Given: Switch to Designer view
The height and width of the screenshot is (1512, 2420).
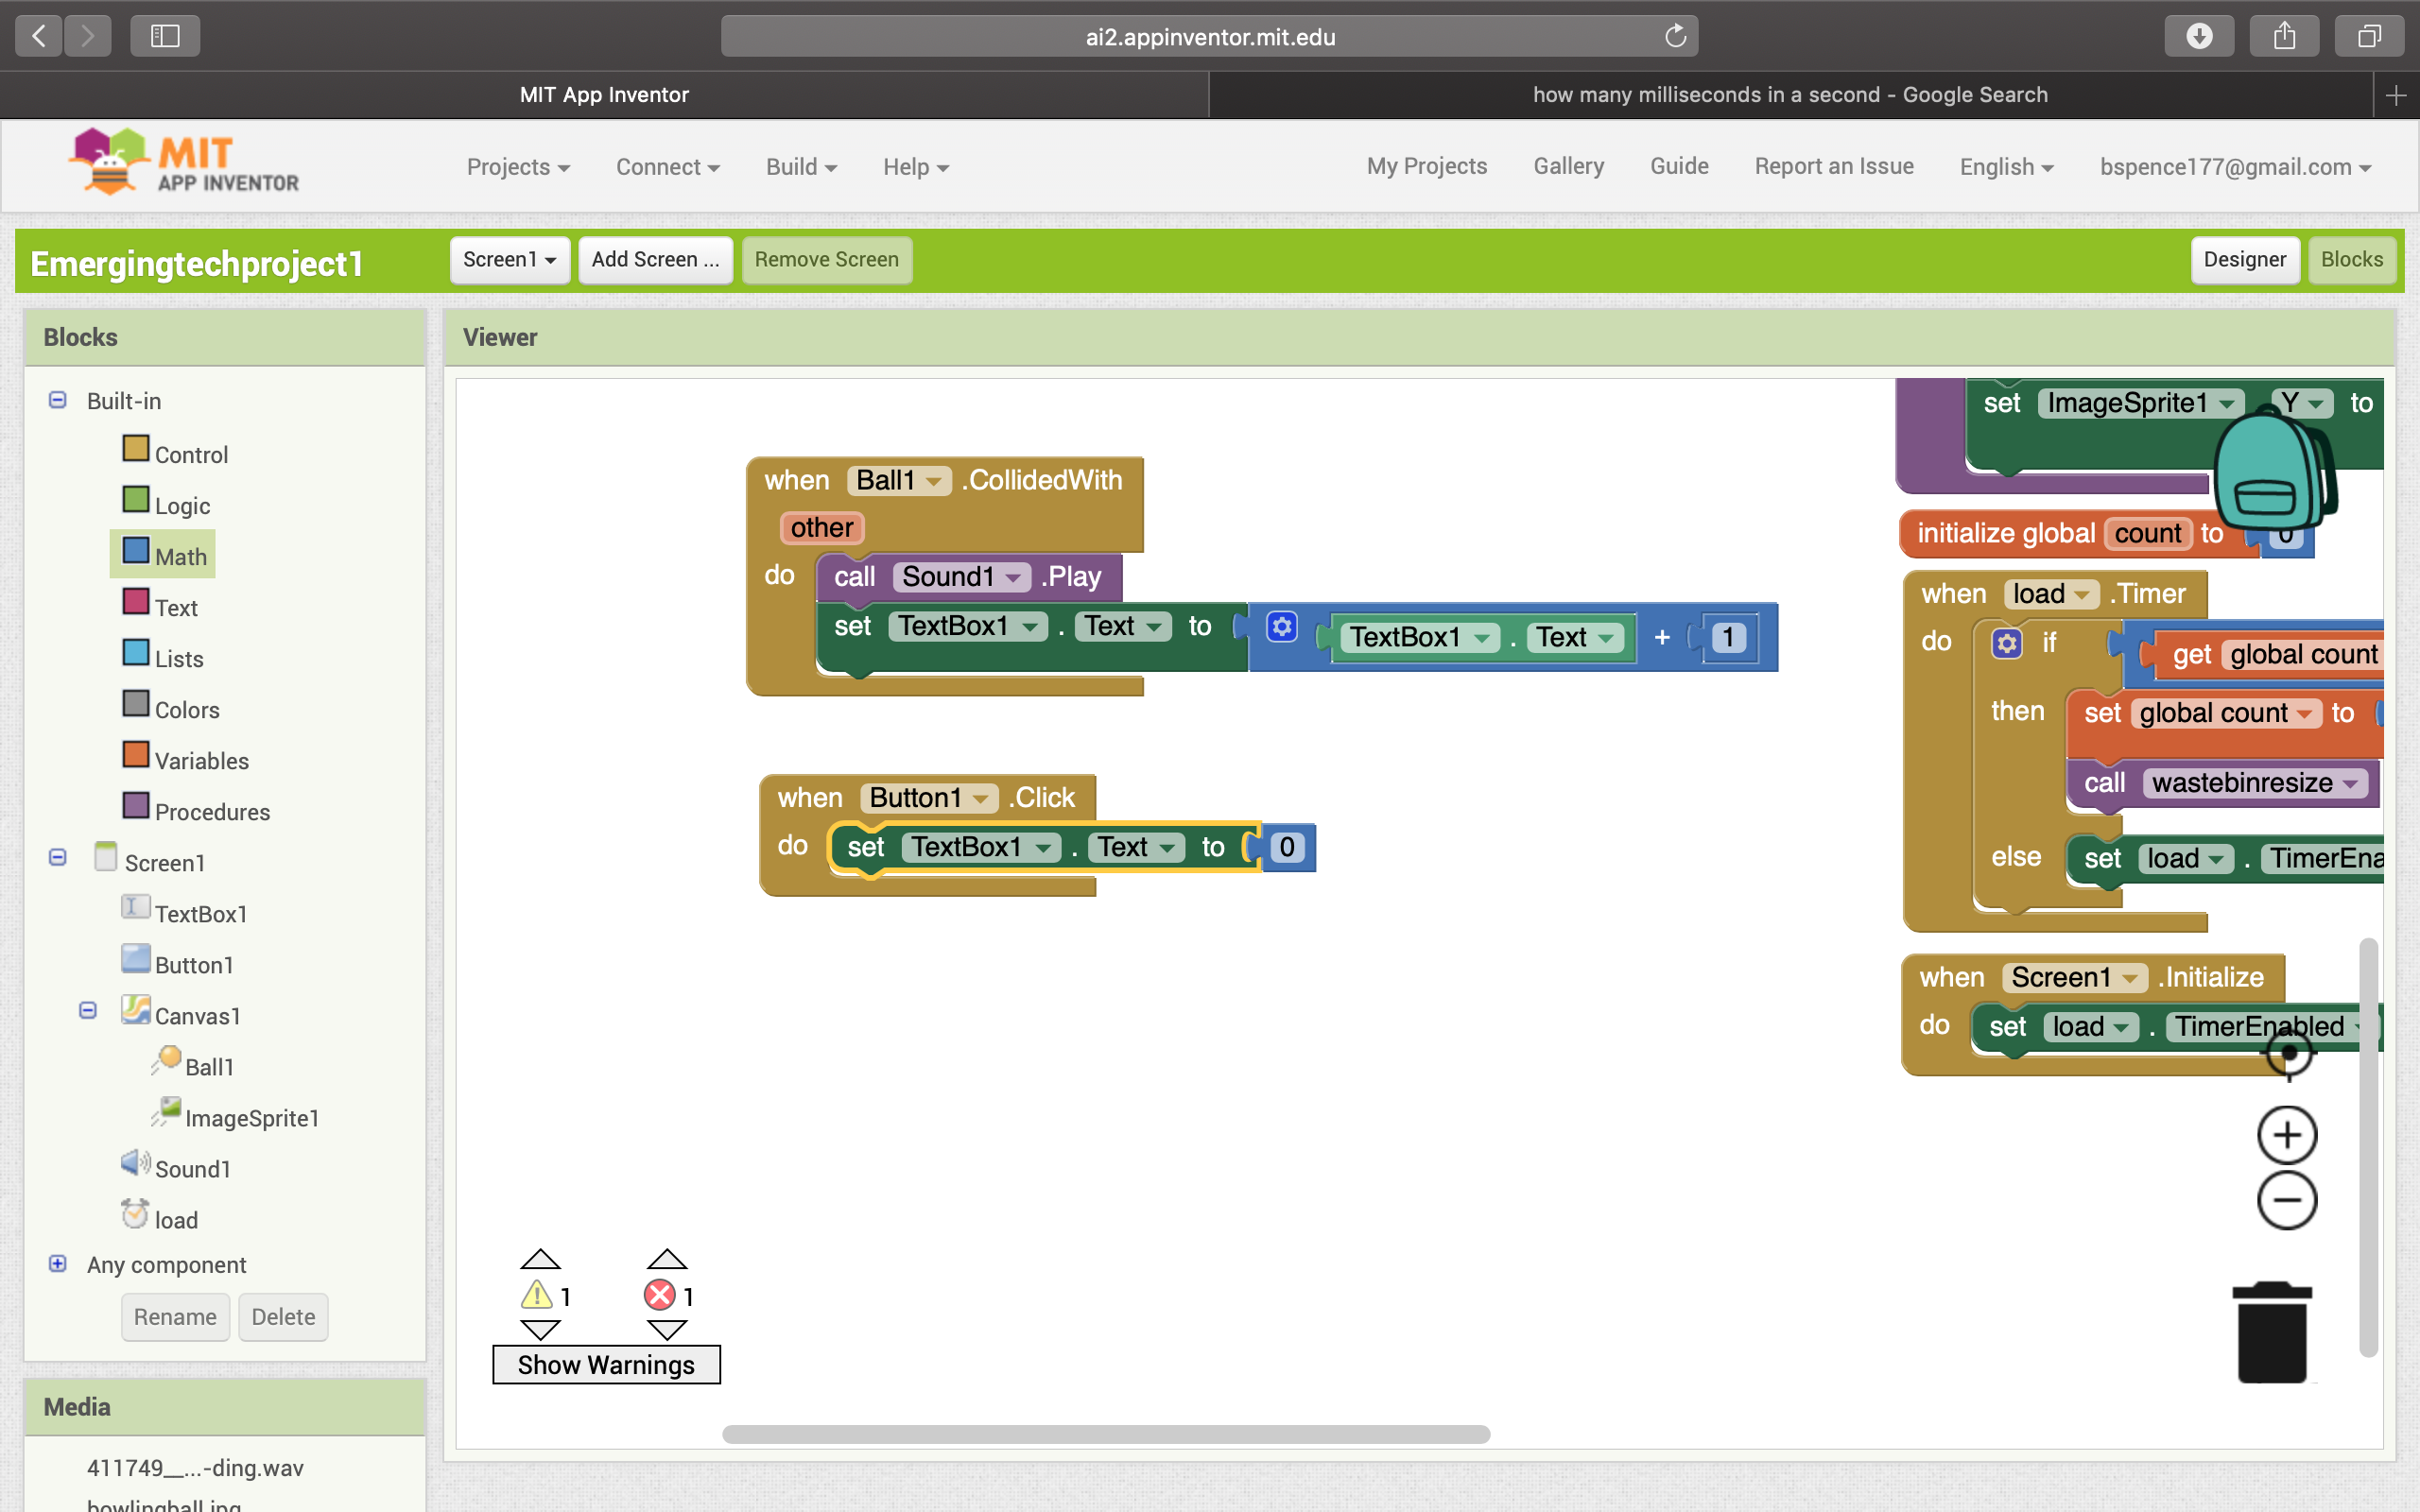Looking at the screenshot, I should [2244, 260].
